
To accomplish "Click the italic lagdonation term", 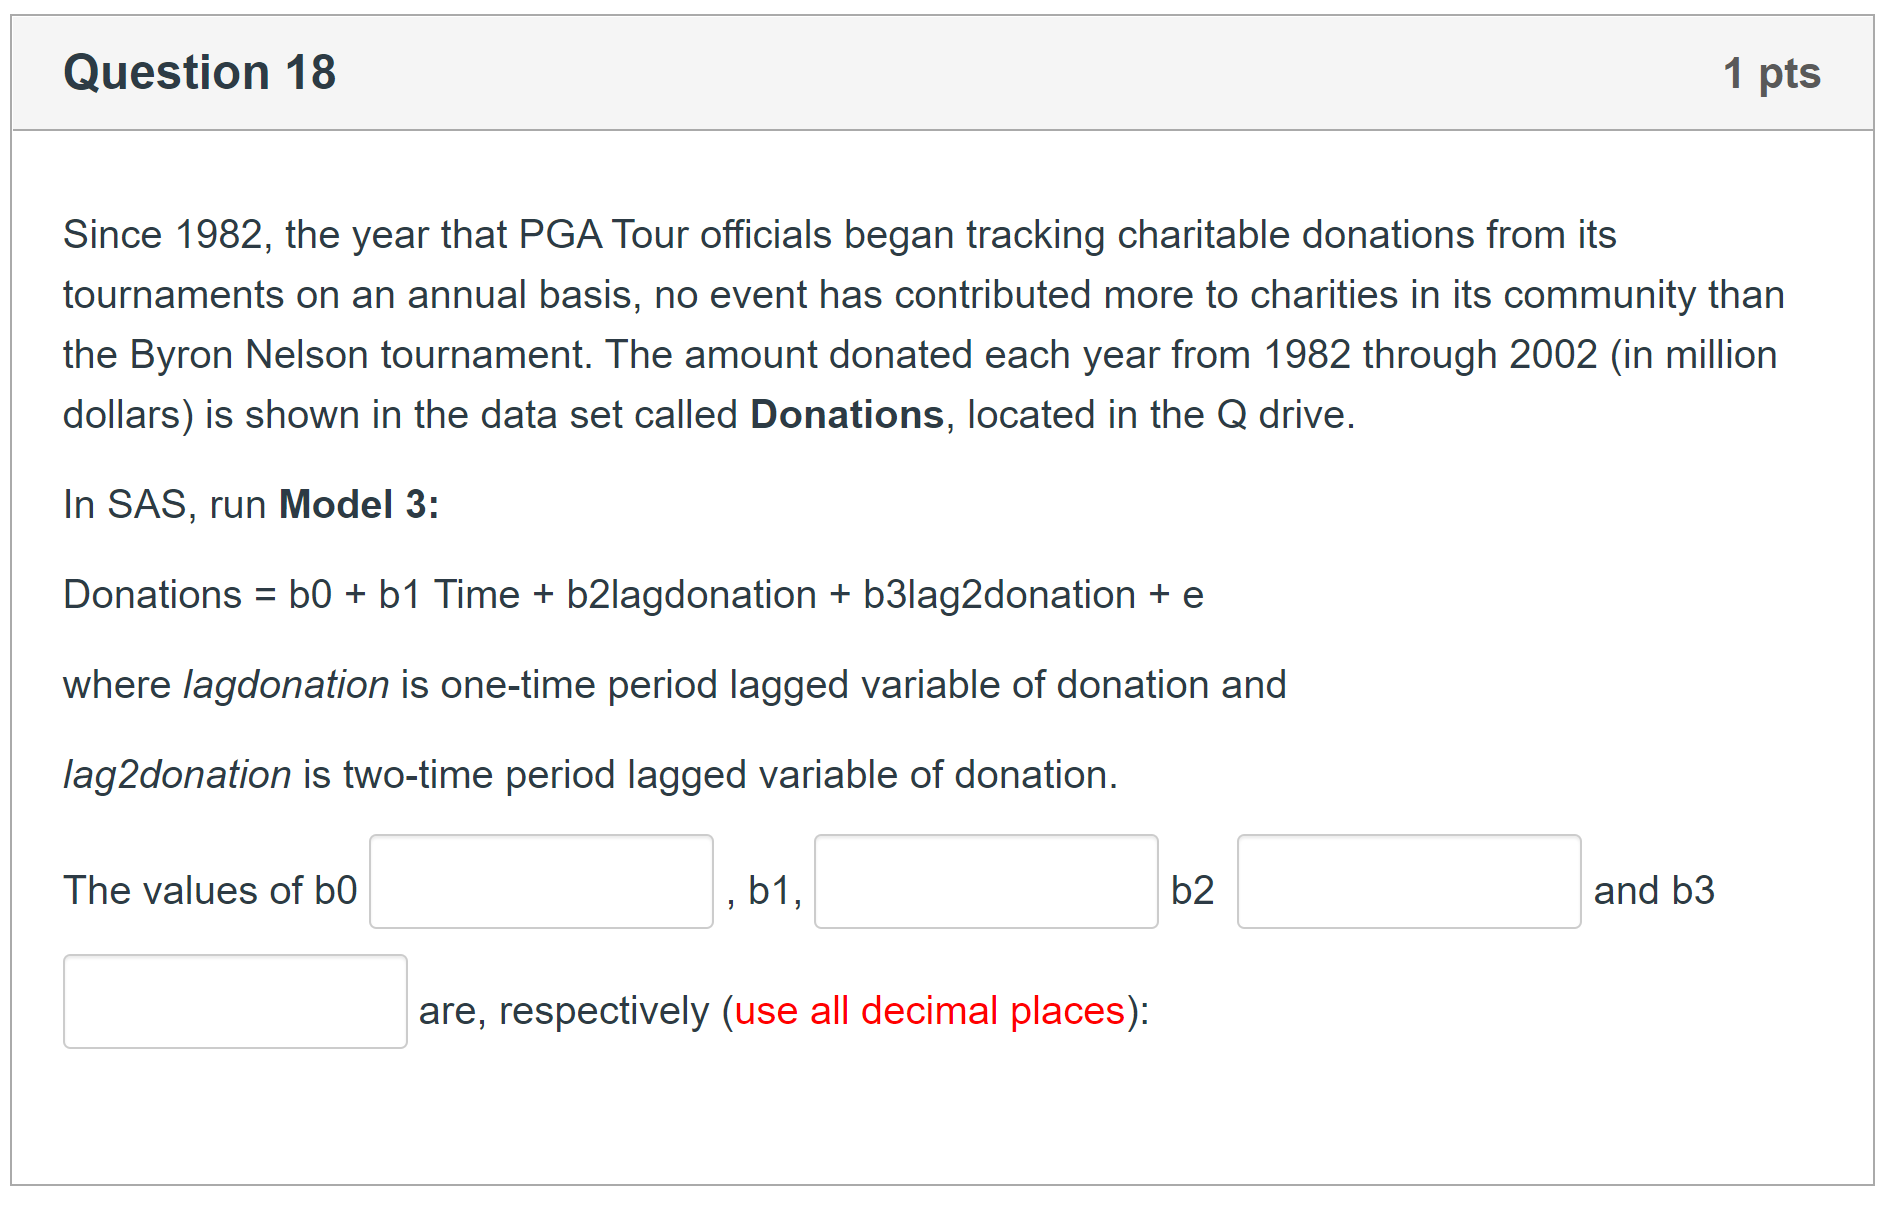I will coord(286,685).
